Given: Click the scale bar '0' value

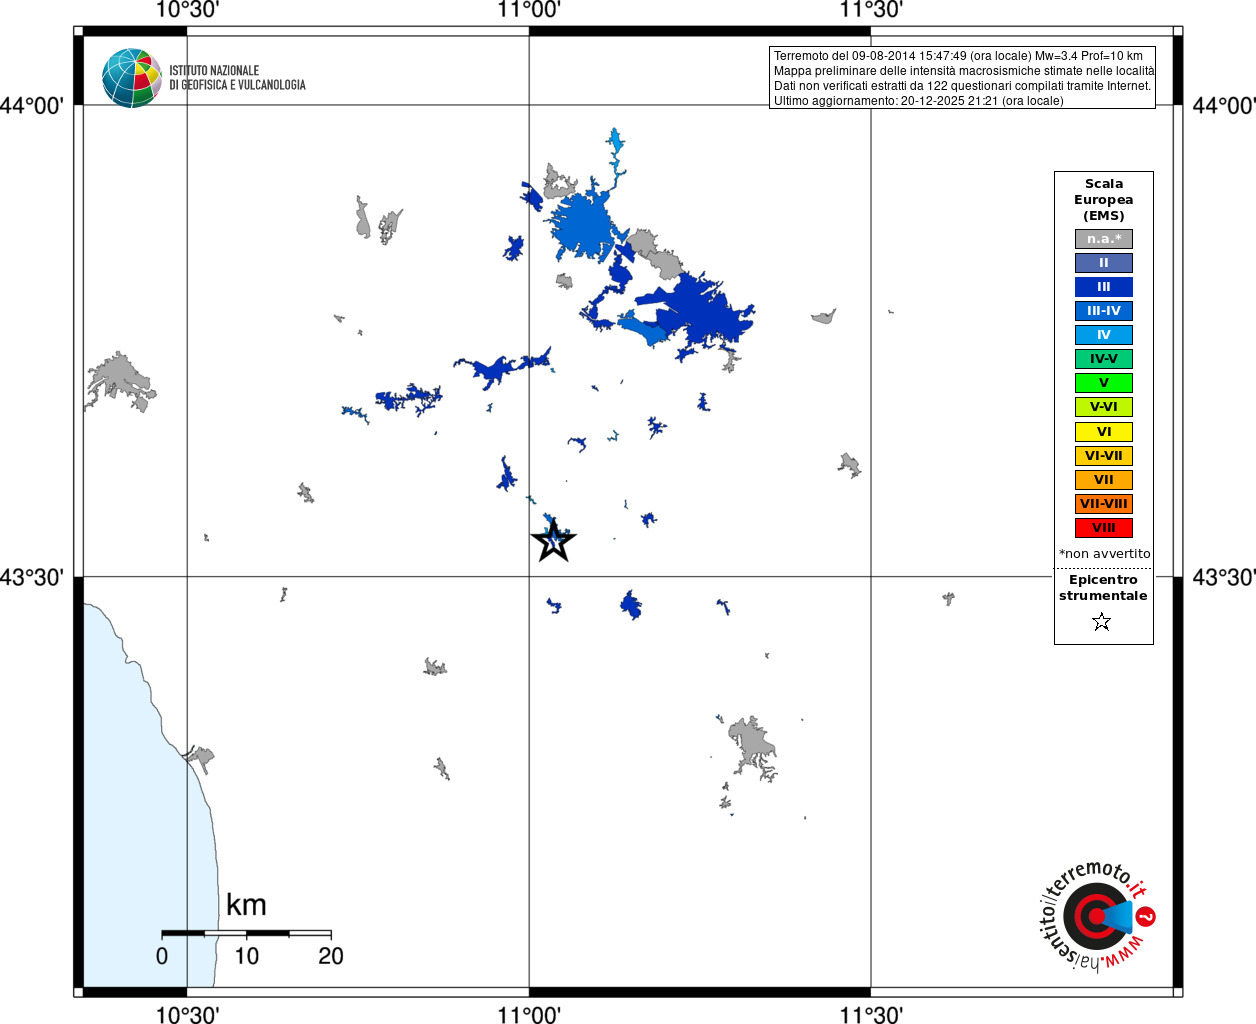Looking at the screenshot, I should pyautogui.click(x=162, y=956).
